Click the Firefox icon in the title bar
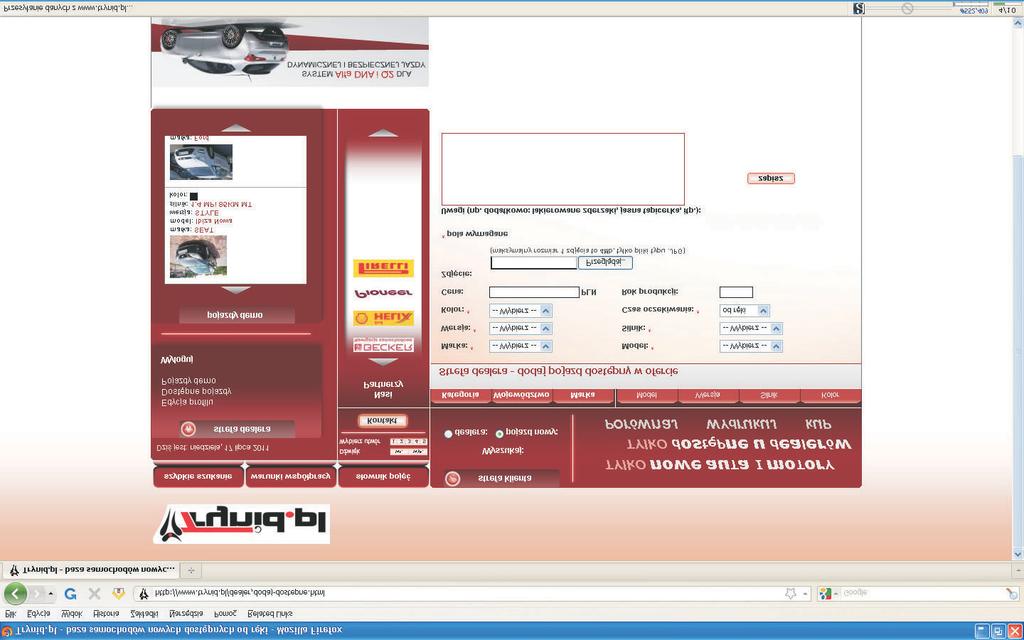Image resolution: width=1024 pixels, height=640 pixels. click(7, 631)
